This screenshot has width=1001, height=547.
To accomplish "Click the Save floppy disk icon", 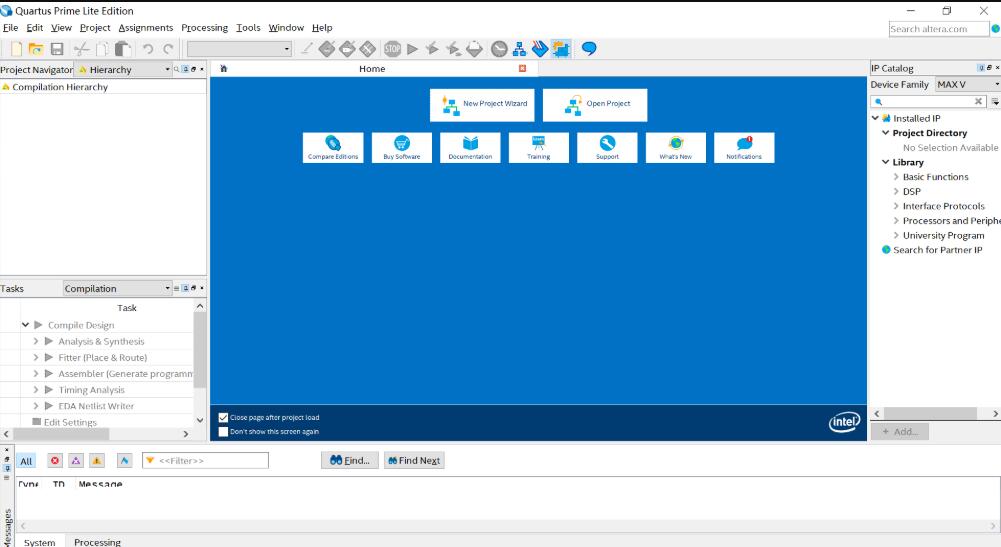I will (x=57, y=49).
